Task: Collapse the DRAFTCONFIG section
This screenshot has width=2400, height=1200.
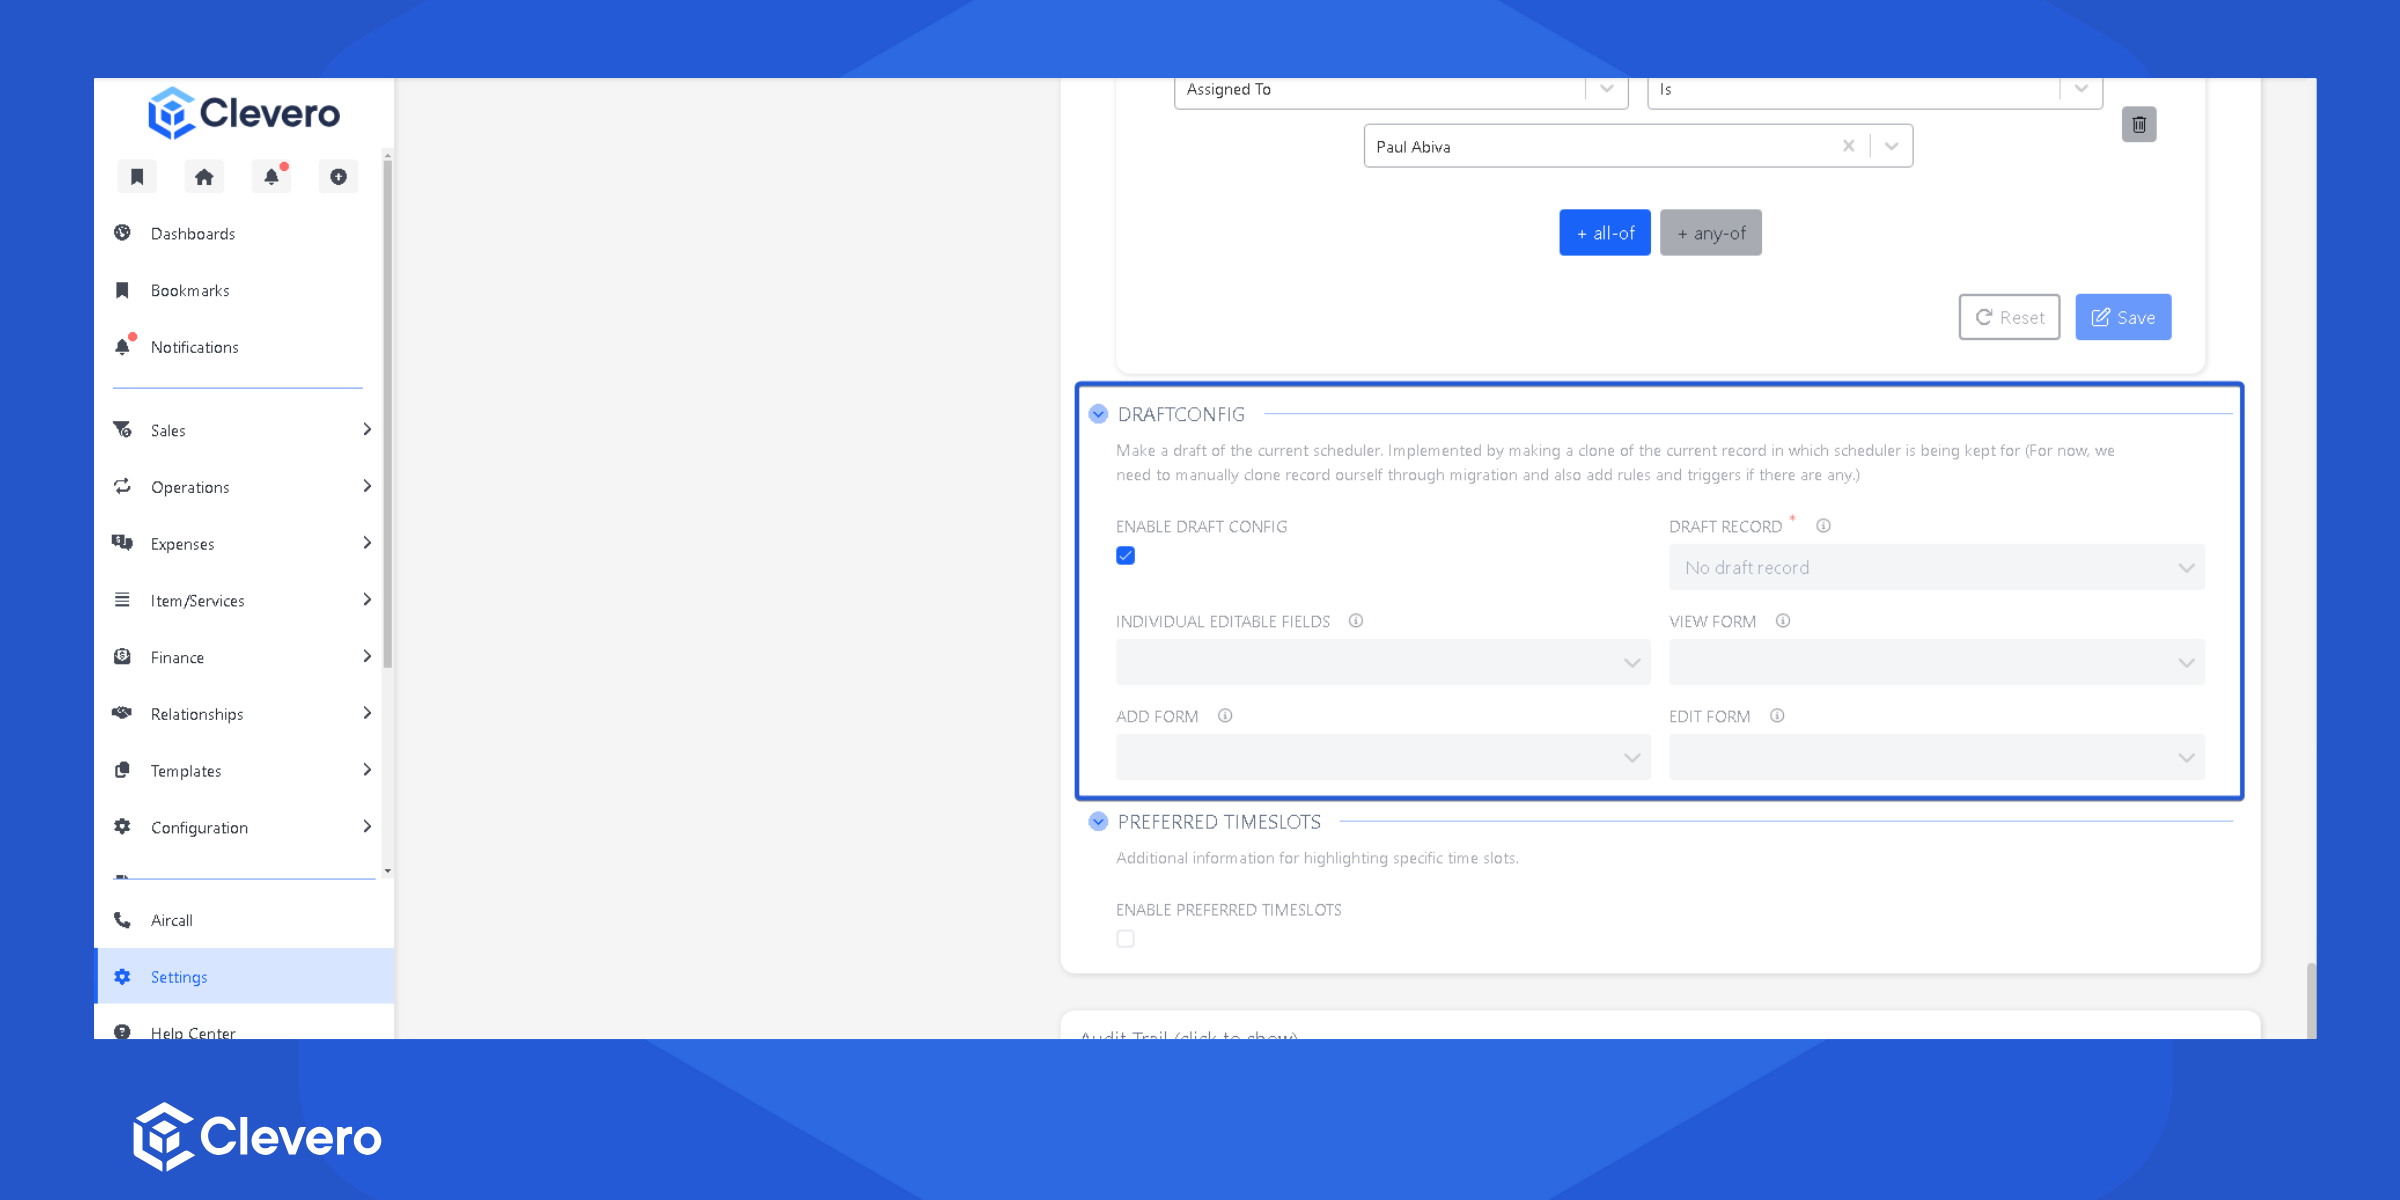Action: pos(1098,414)
